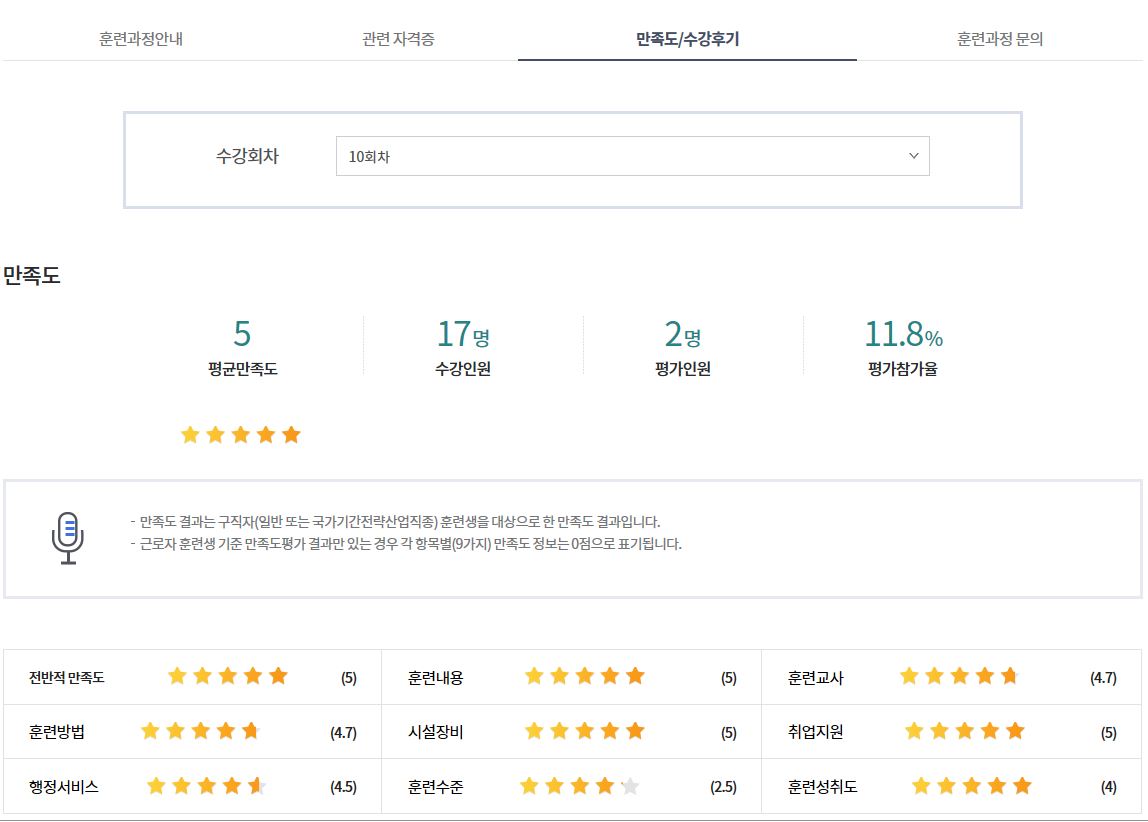Click the 전반적 만족도 star rating
The height and width of the screenshot is (822, 1148).
click(x=227, y=676)
